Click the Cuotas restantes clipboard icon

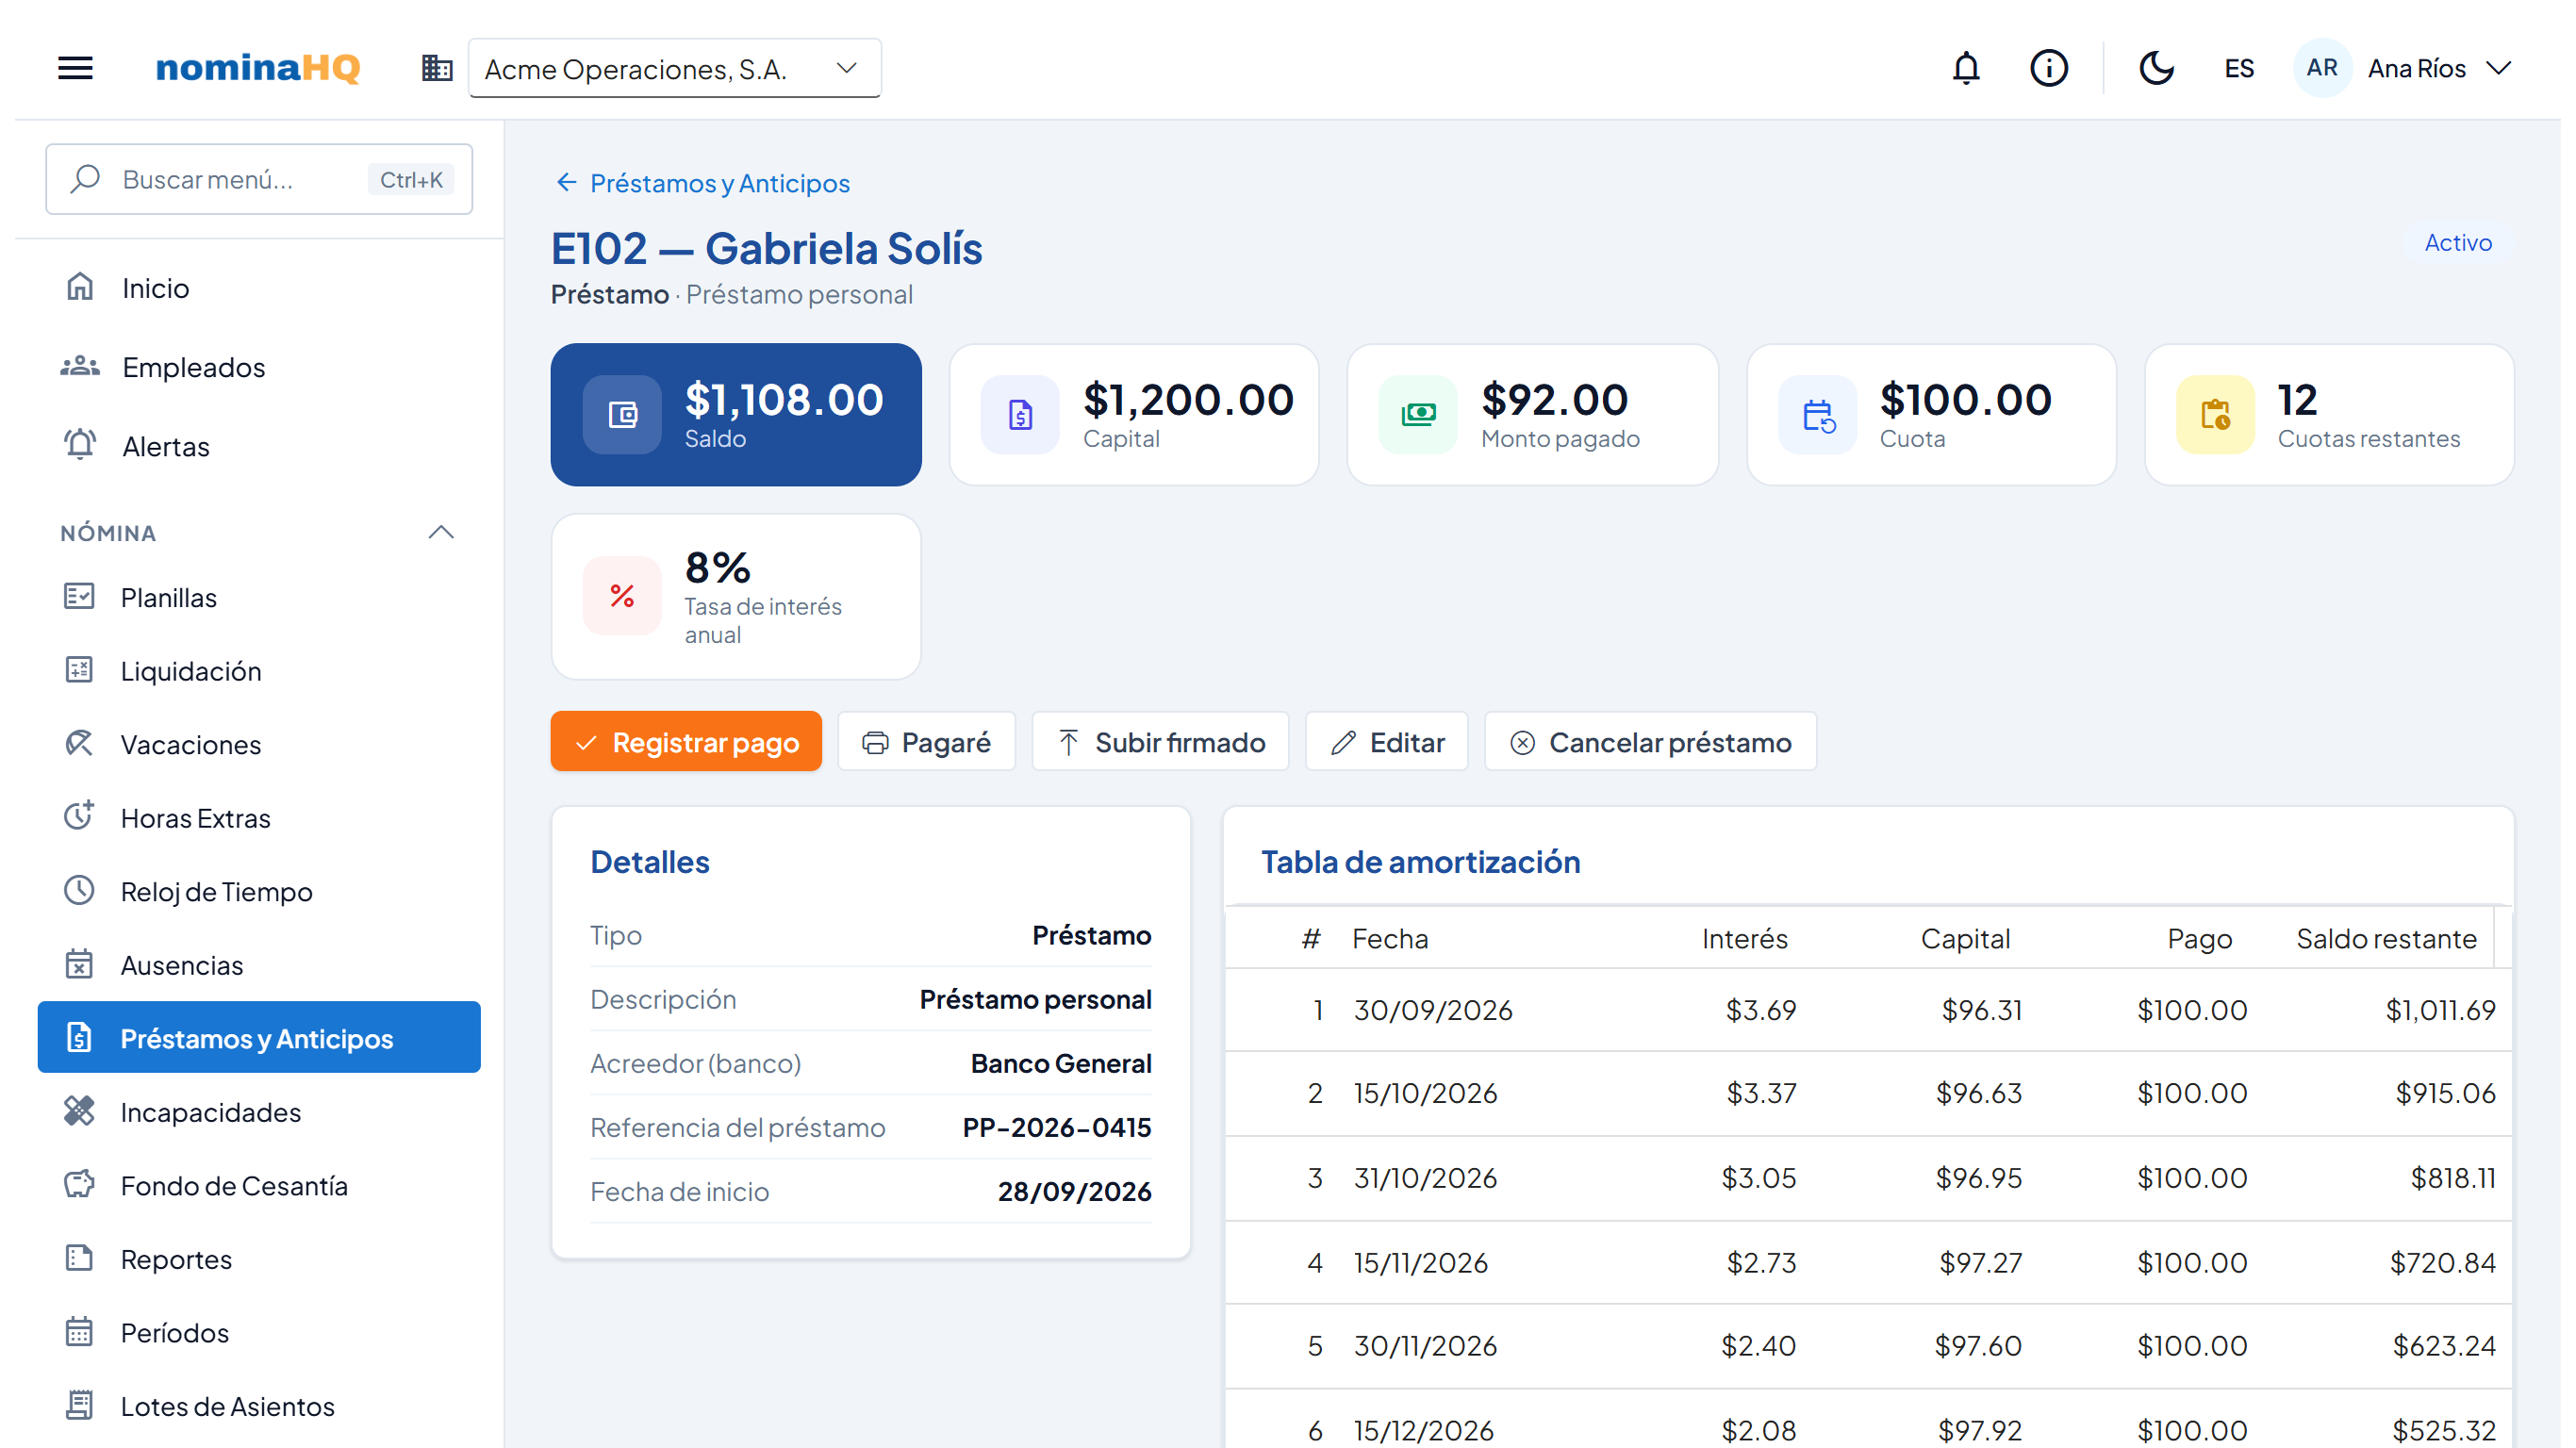2215,414
